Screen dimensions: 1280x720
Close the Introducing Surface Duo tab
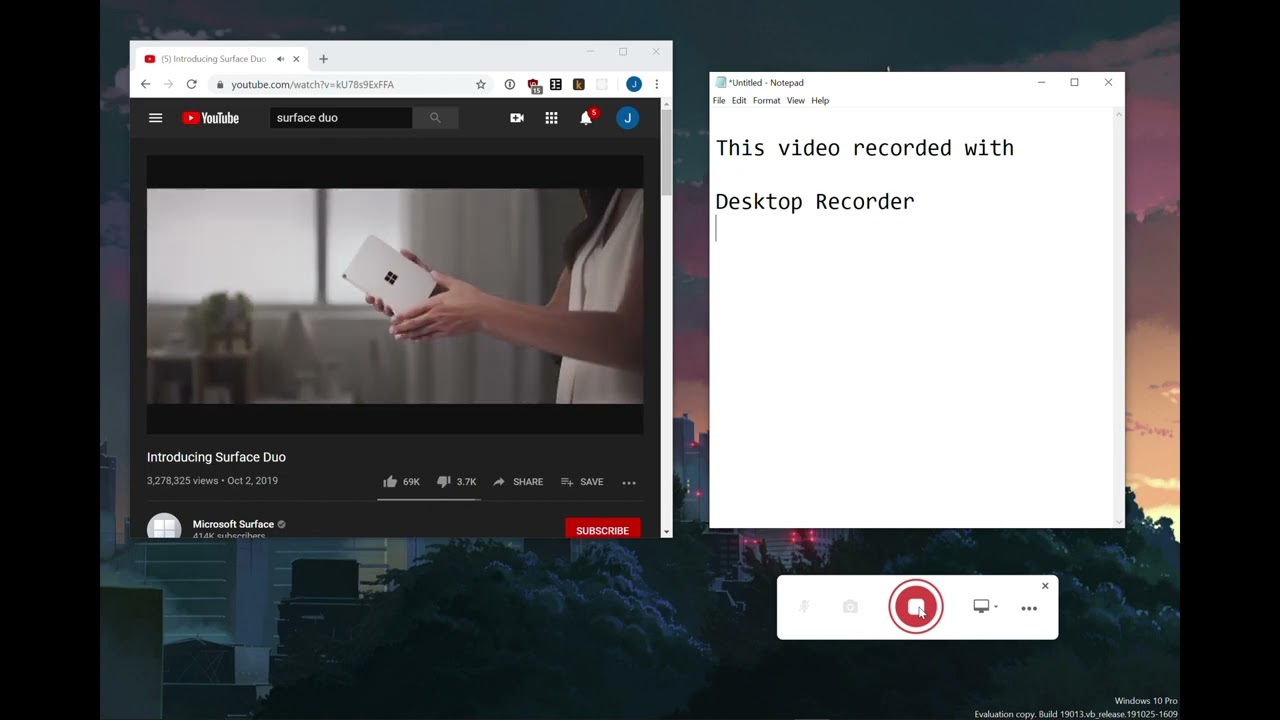(x=296, y=59)
